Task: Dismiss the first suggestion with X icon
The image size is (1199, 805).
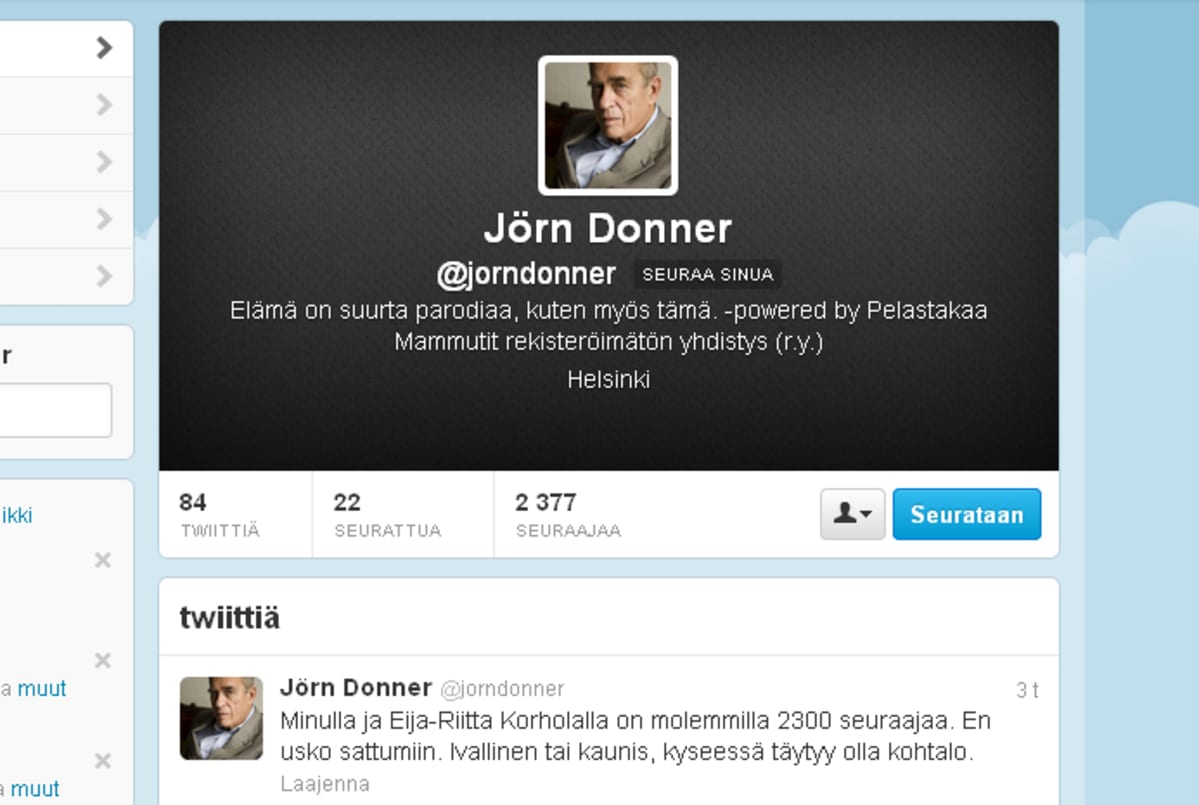Action: tap(102, 560)
